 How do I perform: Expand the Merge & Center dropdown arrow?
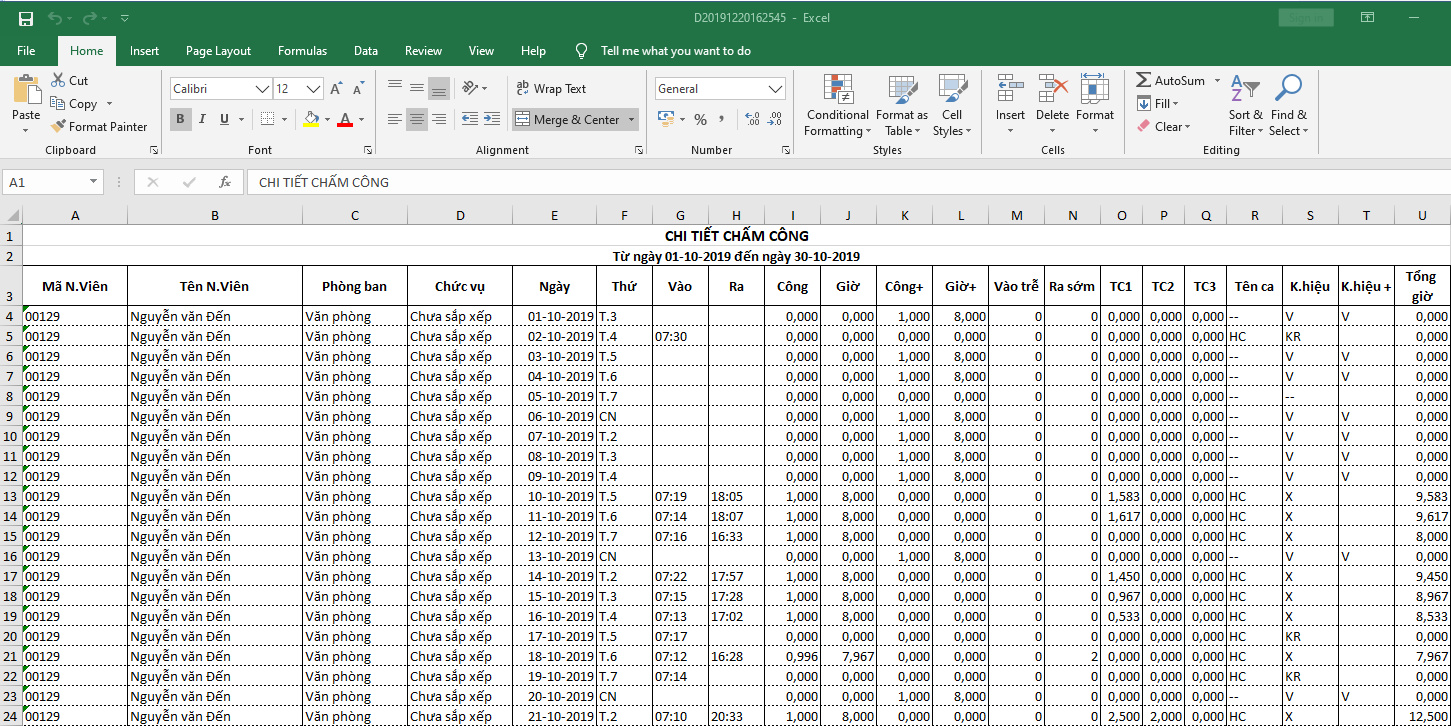click(x=632, y=120)
